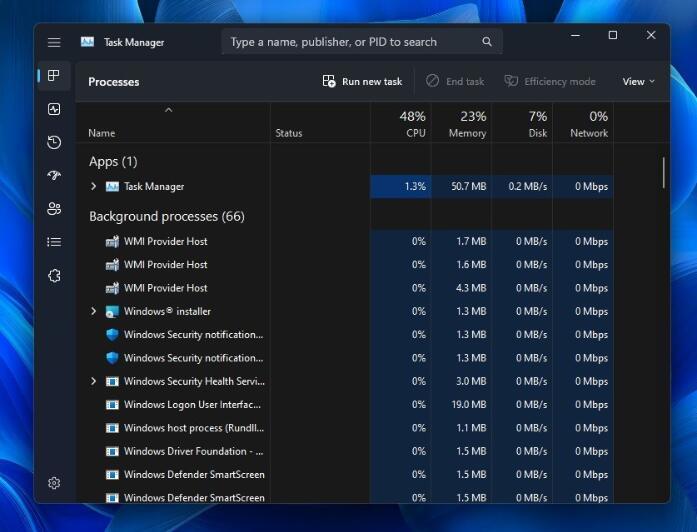Maximize the Task Manager window
This screenshot has width=697, height=532.
613,35
